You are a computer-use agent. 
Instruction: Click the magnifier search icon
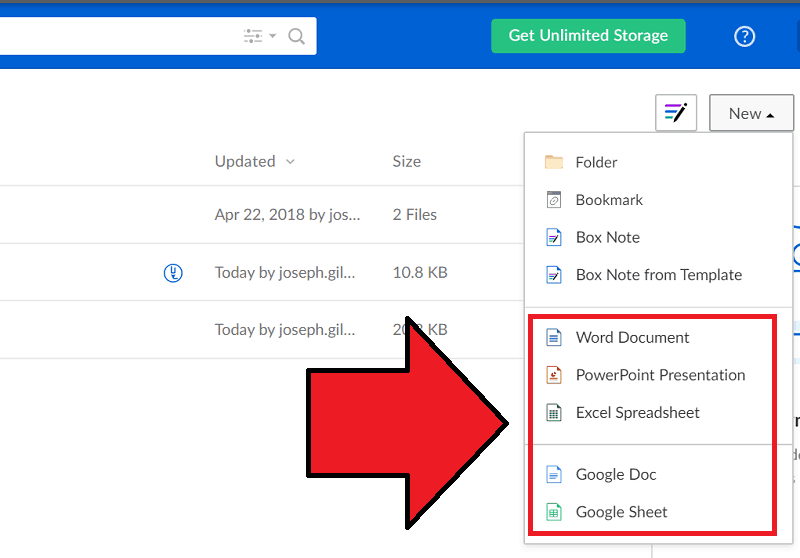click(x=296, y=36)
